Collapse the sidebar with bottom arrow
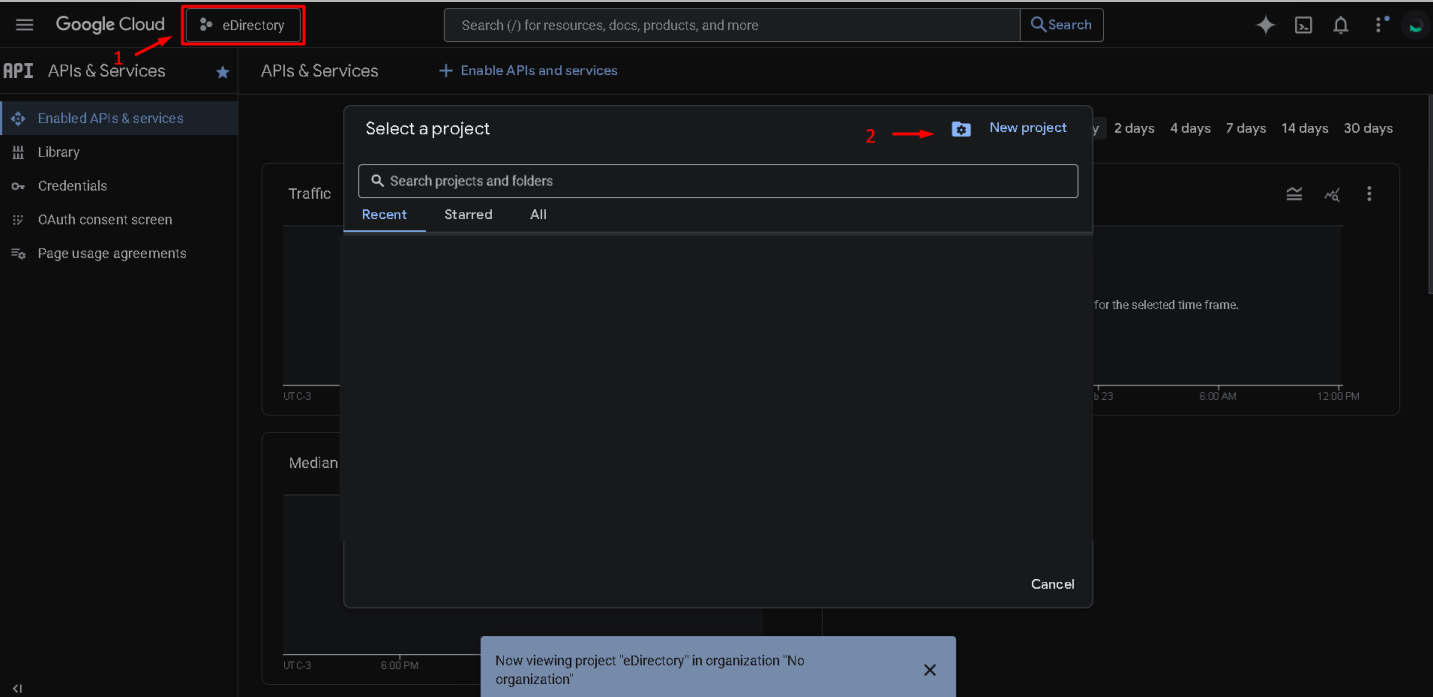 click(17, 688)
